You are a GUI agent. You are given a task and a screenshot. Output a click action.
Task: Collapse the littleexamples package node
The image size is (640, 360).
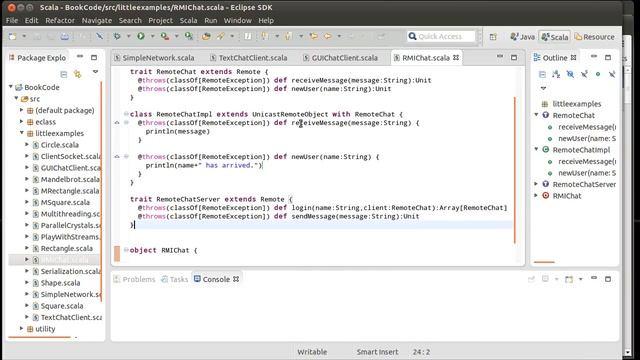pos(22,133)
